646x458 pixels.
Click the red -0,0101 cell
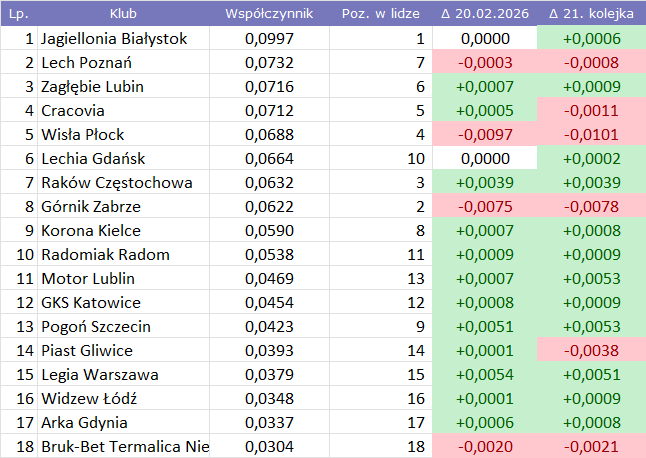pyautogui.click(x=591, y=135)
